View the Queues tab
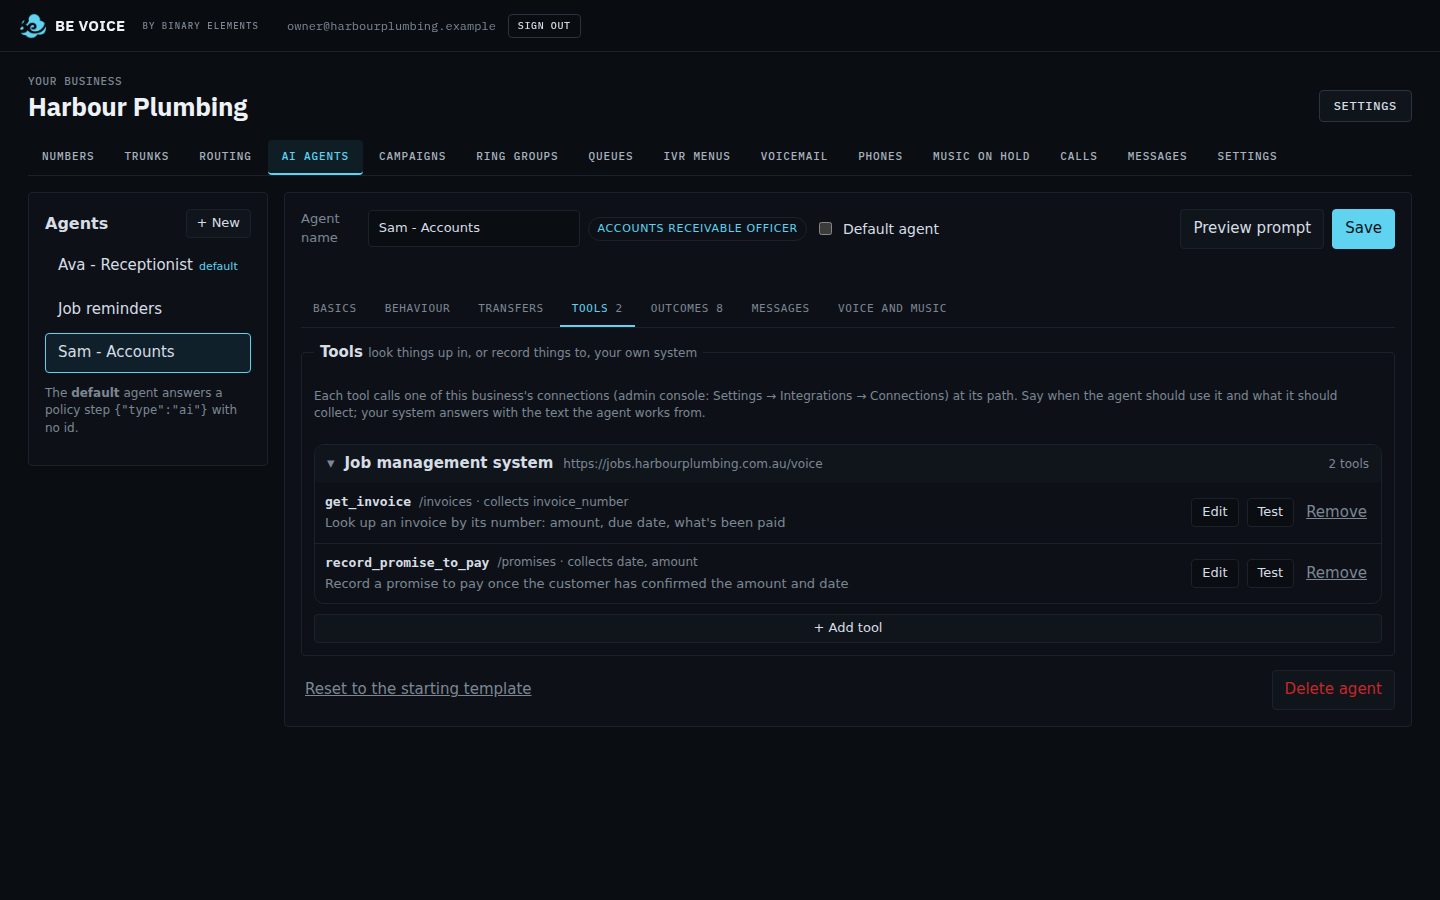The height and width of the screenshot is (900, 1440). coord(611,157)
